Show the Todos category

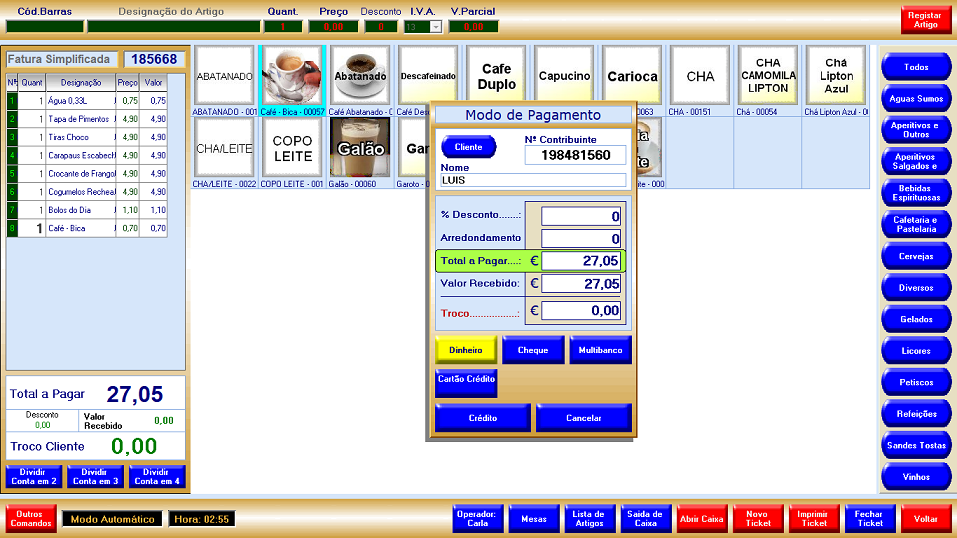(x=916, y=67)
